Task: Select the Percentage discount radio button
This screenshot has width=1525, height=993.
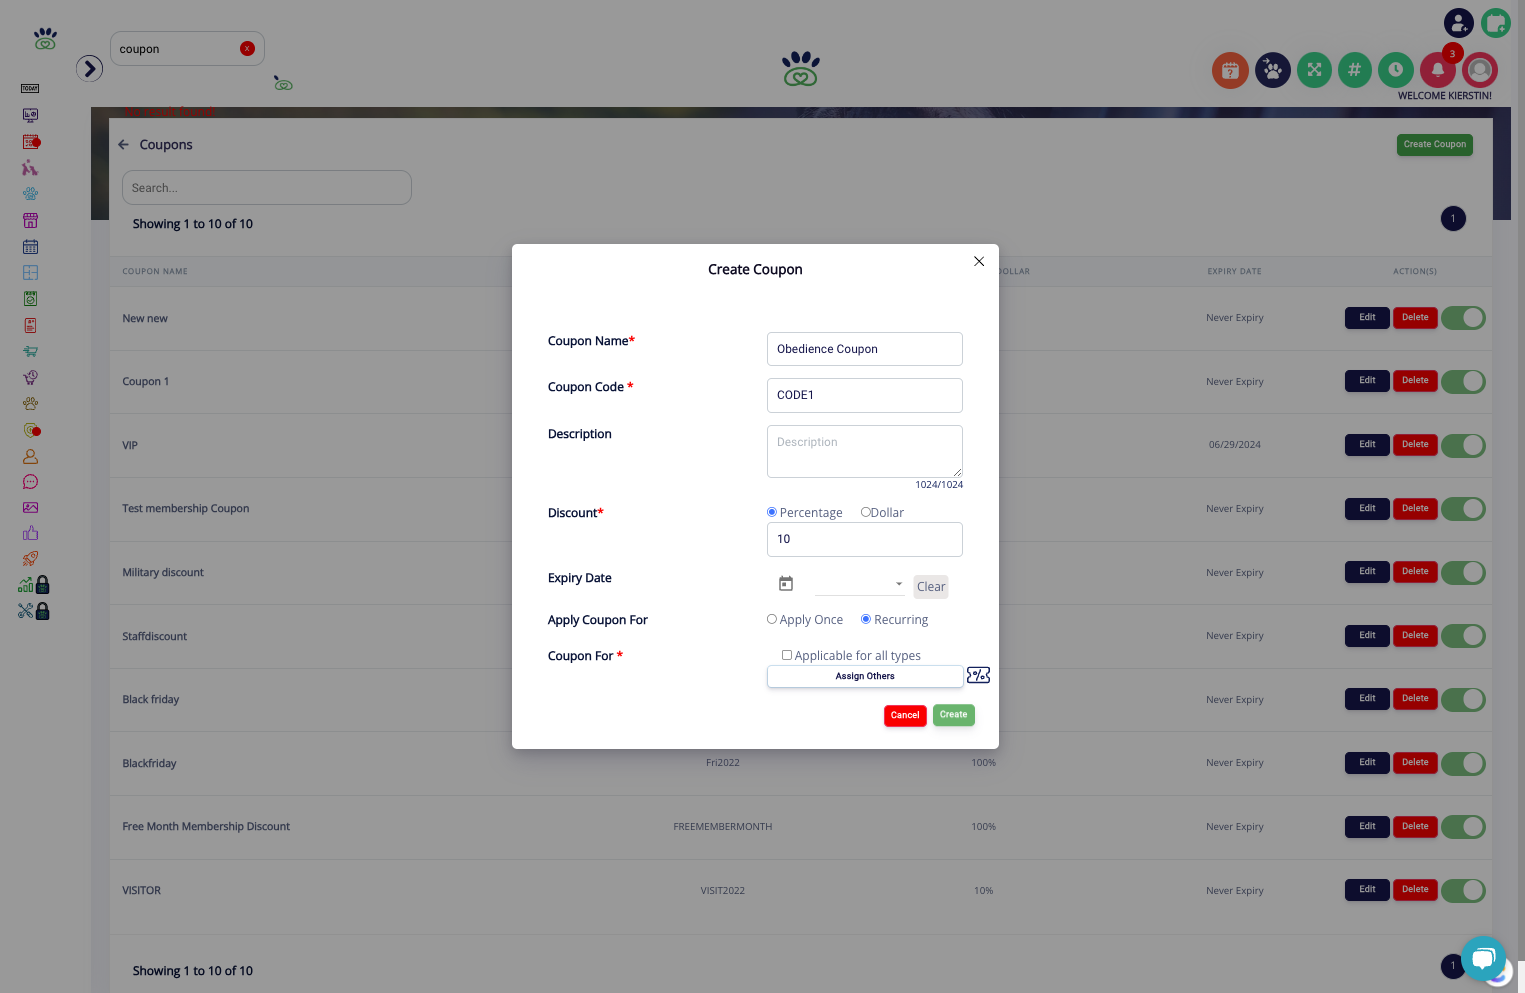Action: pyautogui.click(x=772, y=512)
